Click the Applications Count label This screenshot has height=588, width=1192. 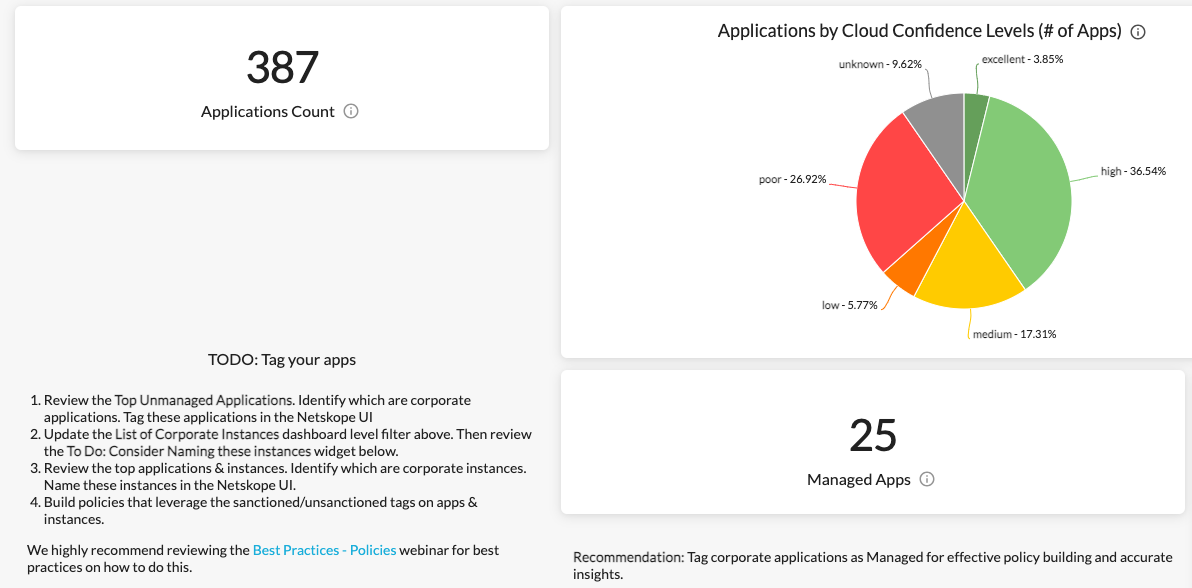coord(268,112)
